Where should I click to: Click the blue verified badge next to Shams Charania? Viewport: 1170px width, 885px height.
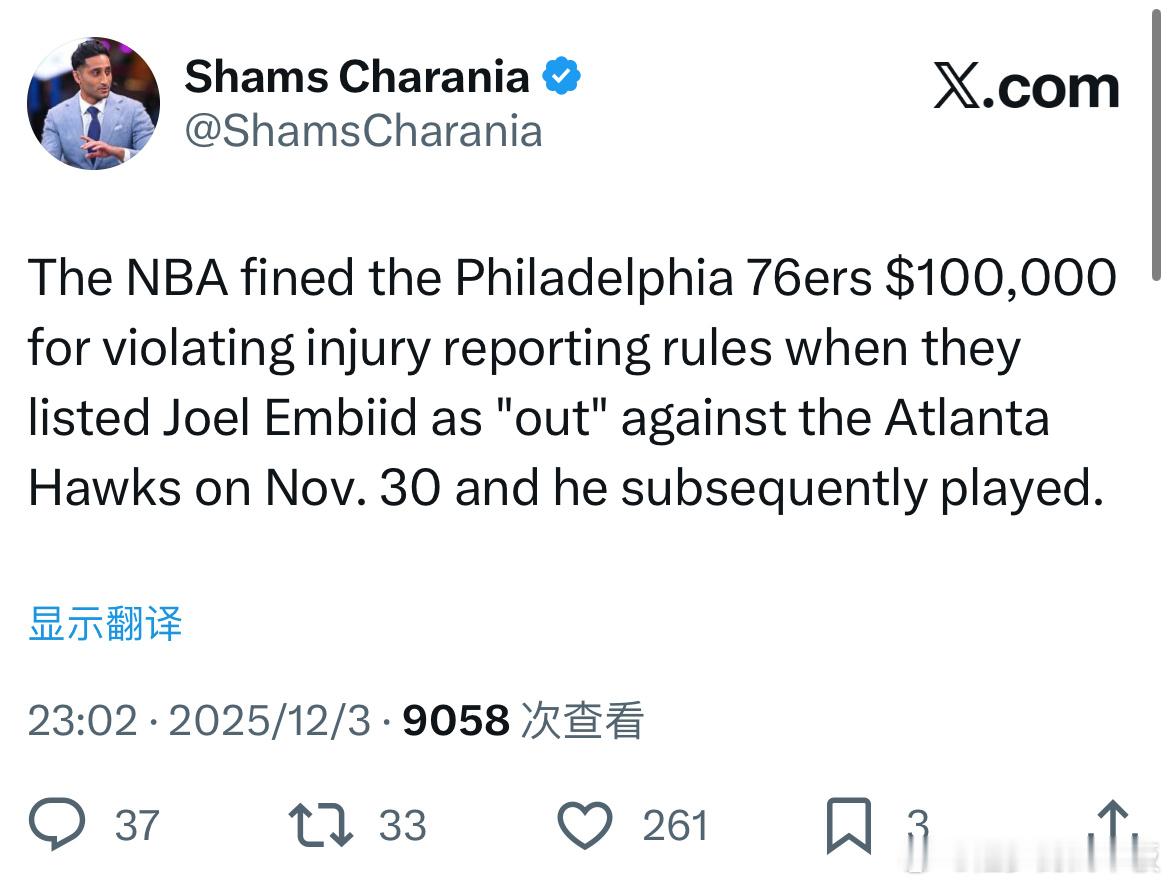[561, 74]
